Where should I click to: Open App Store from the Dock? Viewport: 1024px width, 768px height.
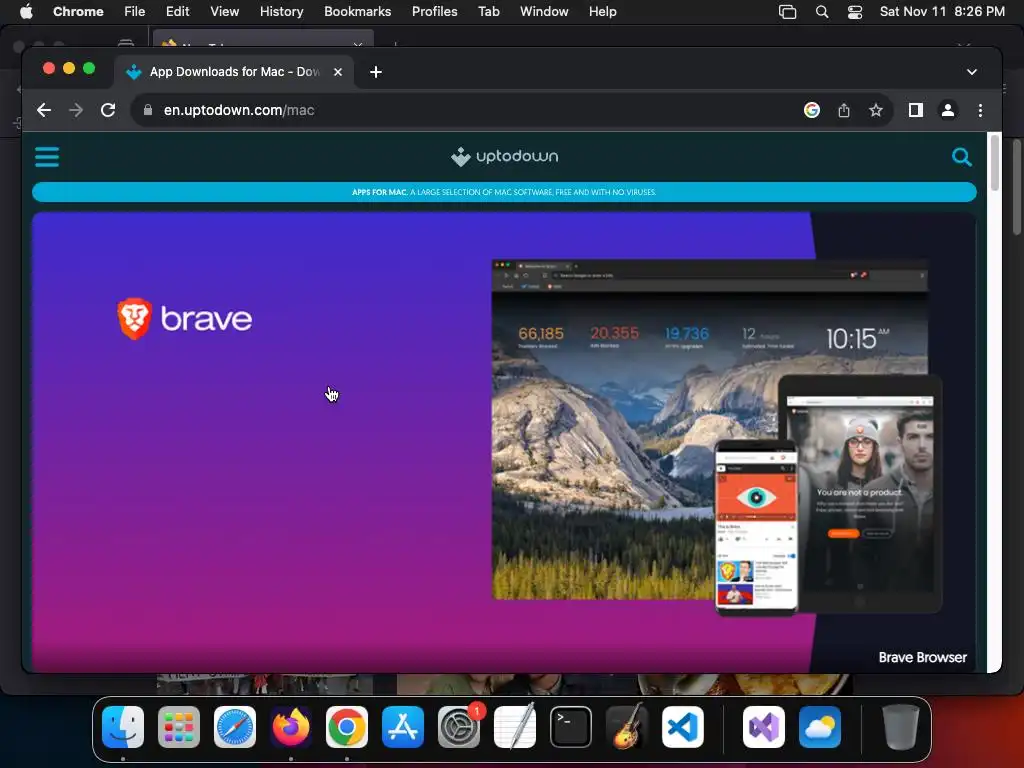403,727
